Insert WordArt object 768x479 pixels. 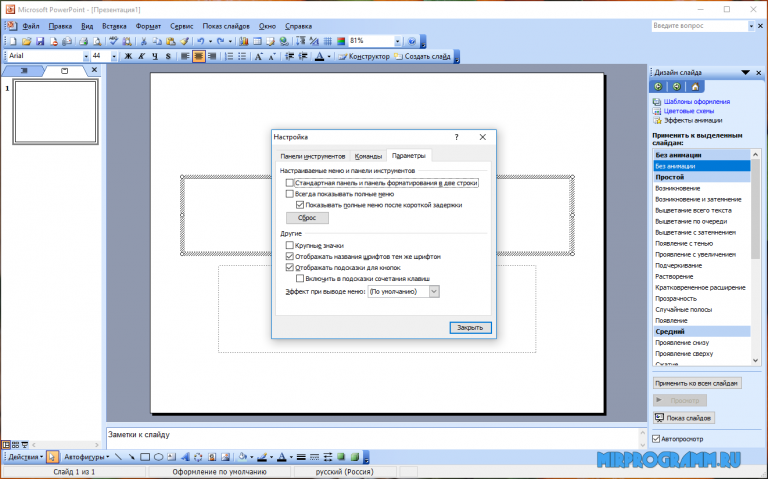click(x=185, y=457)
